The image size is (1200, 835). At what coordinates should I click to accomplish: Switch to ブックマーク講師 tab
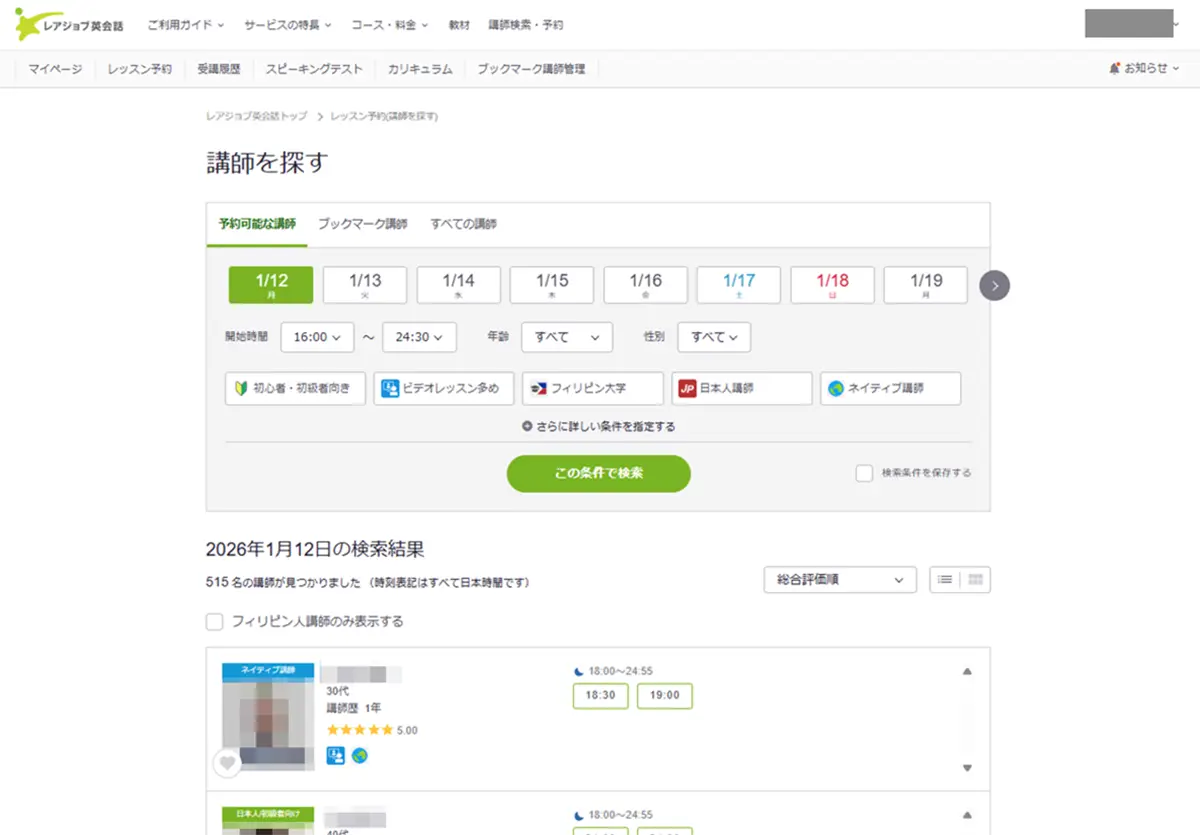(362, 225)
